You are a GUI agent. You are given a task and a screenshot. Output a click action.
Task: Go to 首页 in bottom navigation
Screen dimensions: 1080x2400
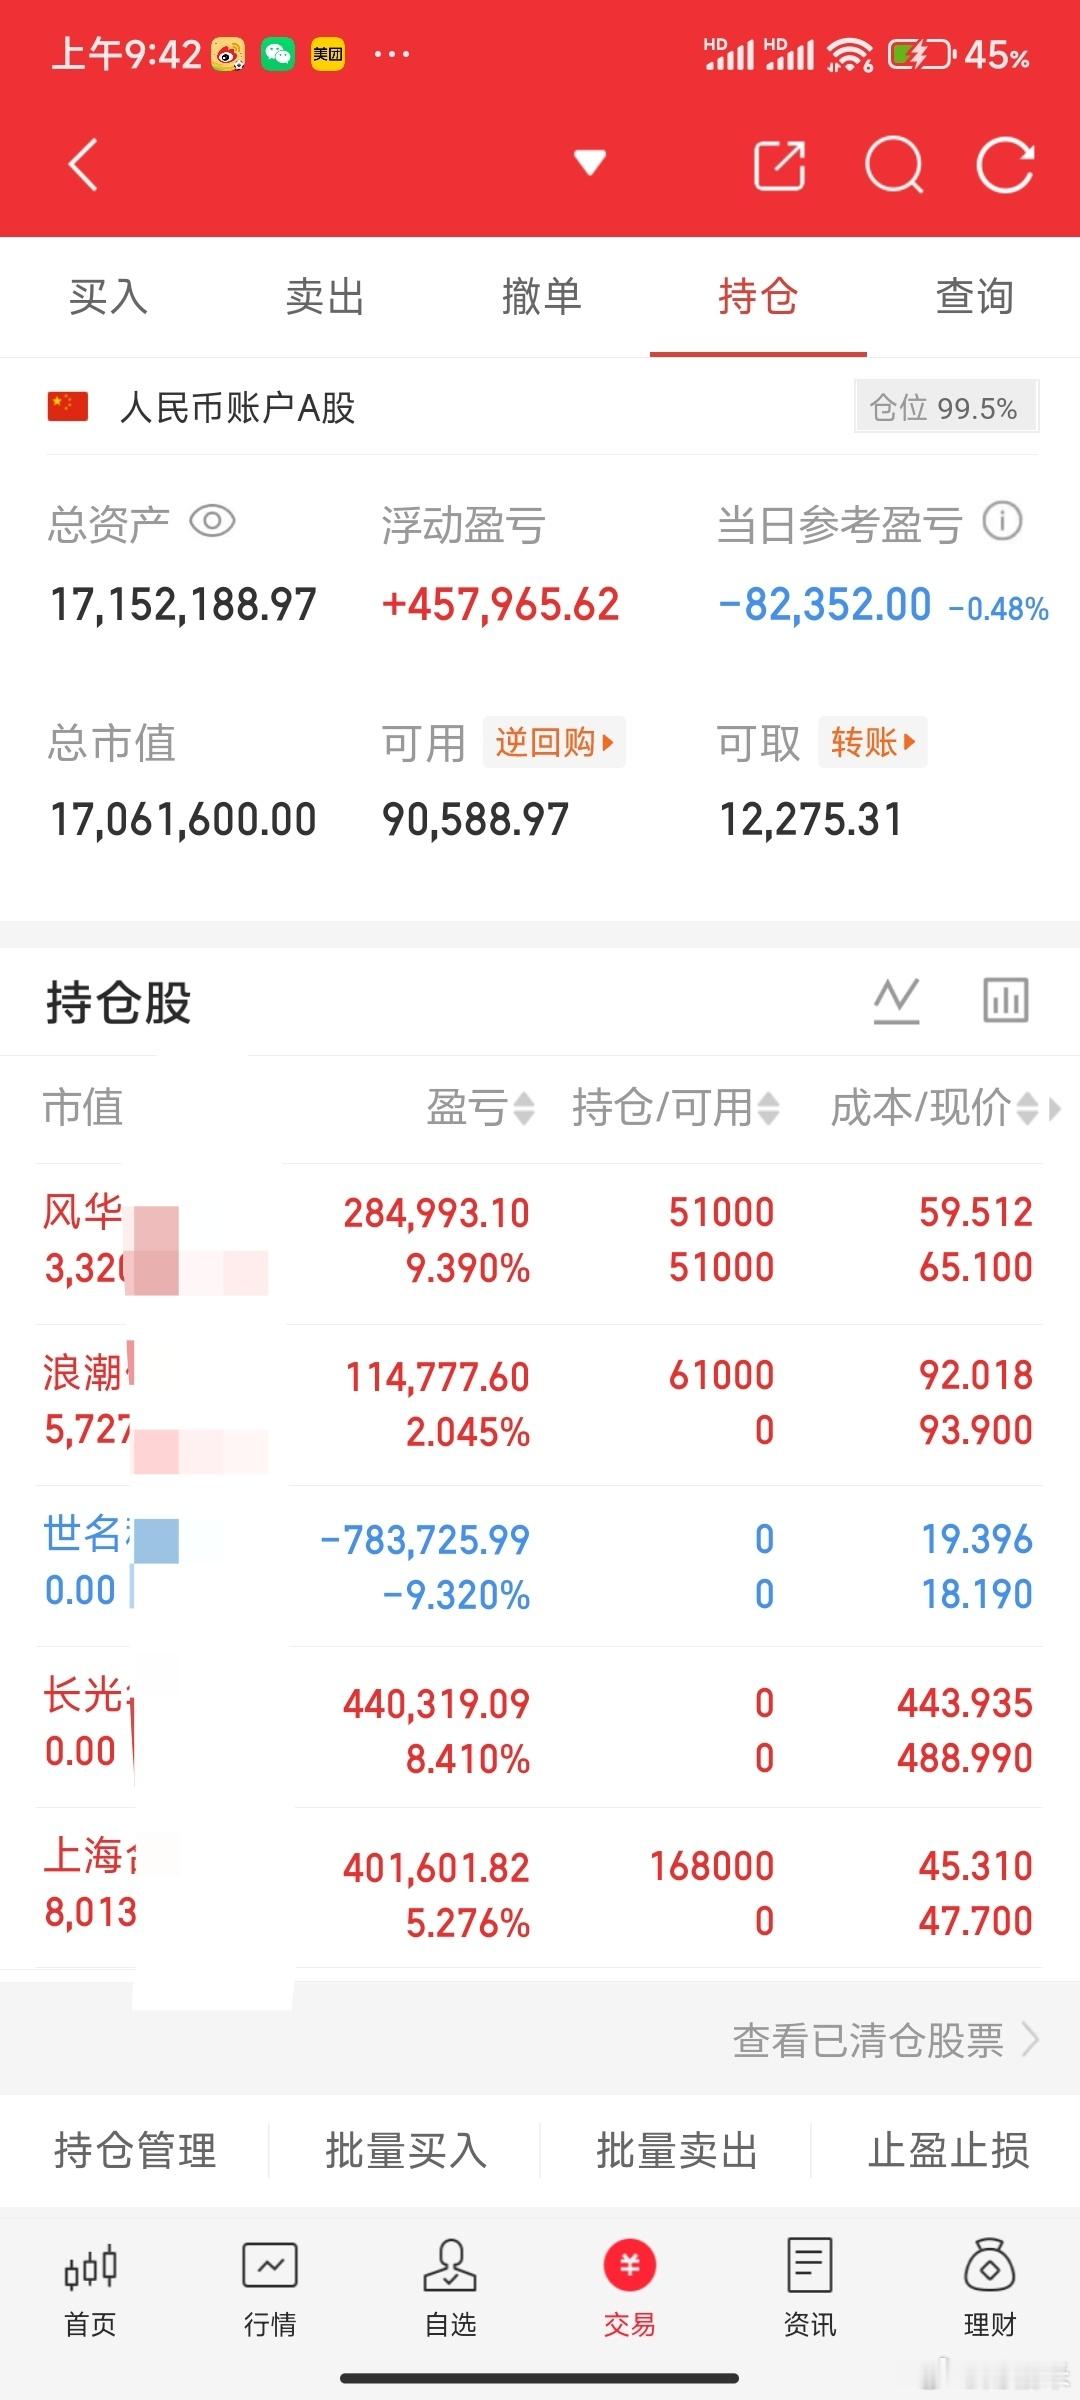(x=90, y=2288)
